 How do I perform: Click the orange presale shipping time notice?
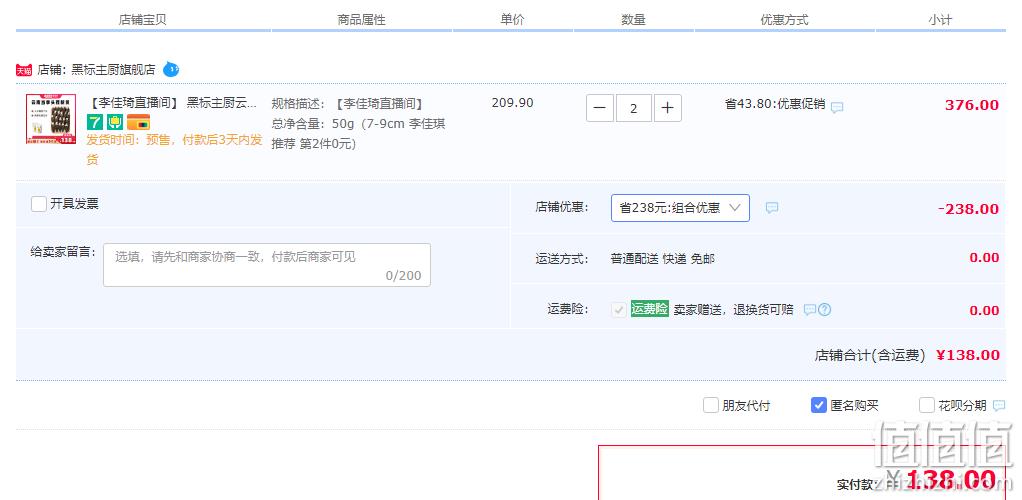[x=175, y=149]
